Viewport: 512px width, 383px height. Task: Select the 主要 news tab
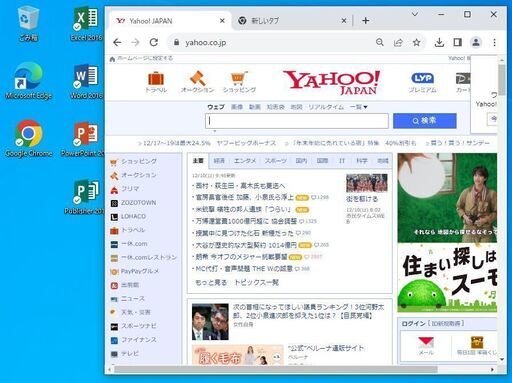tap(198, 161)
